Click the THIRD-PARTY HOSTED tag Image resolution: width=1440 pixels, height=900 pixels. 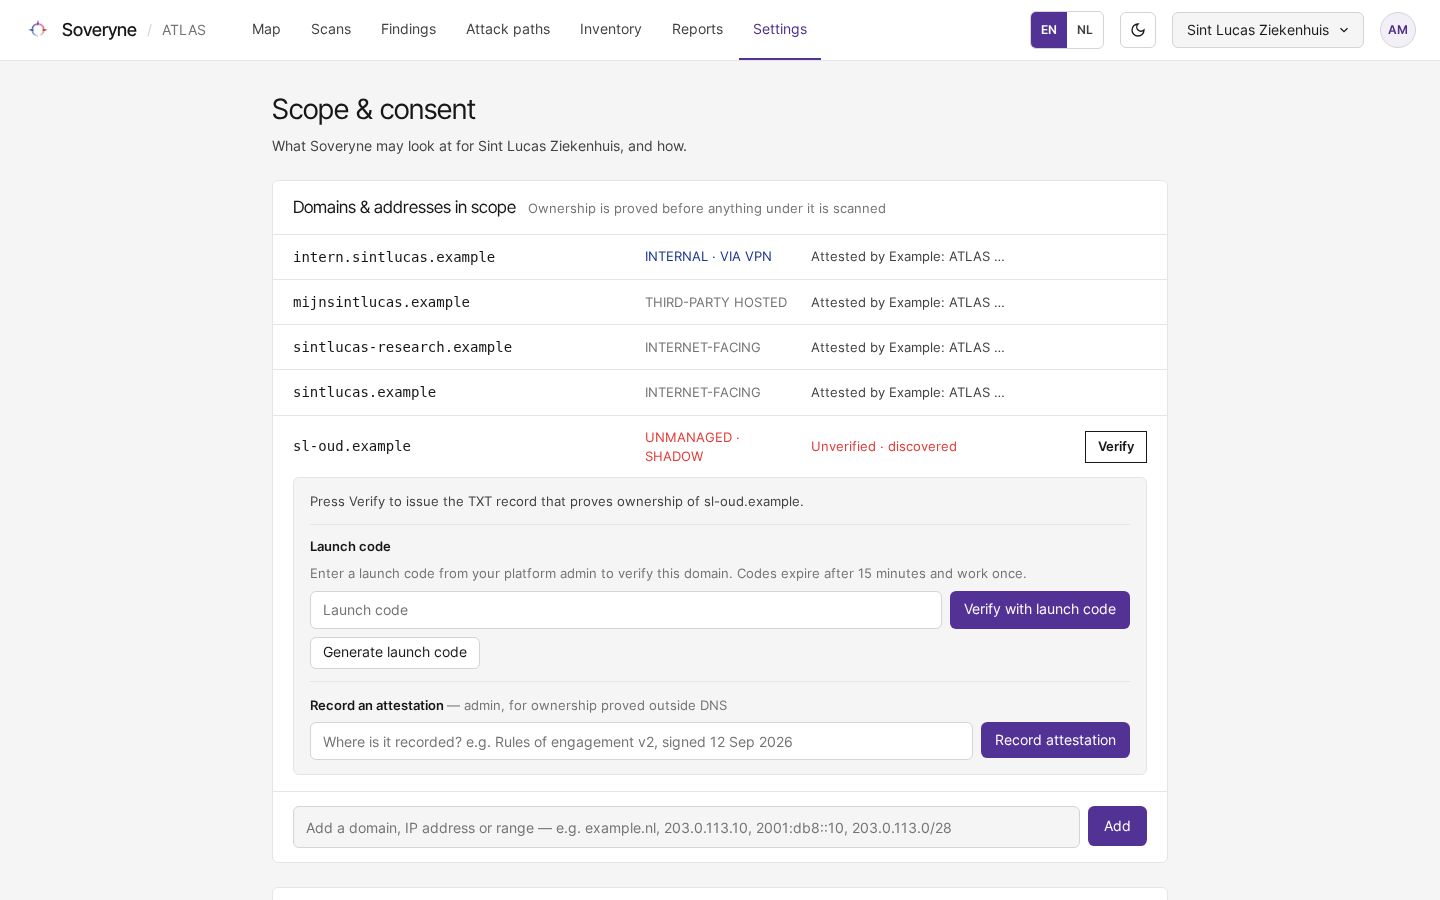[x=716, y=302]
